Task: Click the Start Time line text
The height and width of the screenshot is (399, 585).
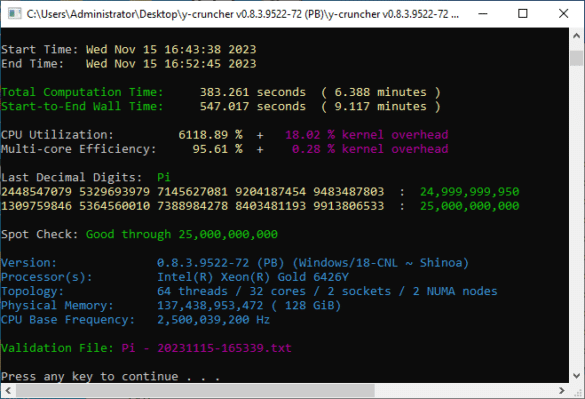Action: [129, 49]
